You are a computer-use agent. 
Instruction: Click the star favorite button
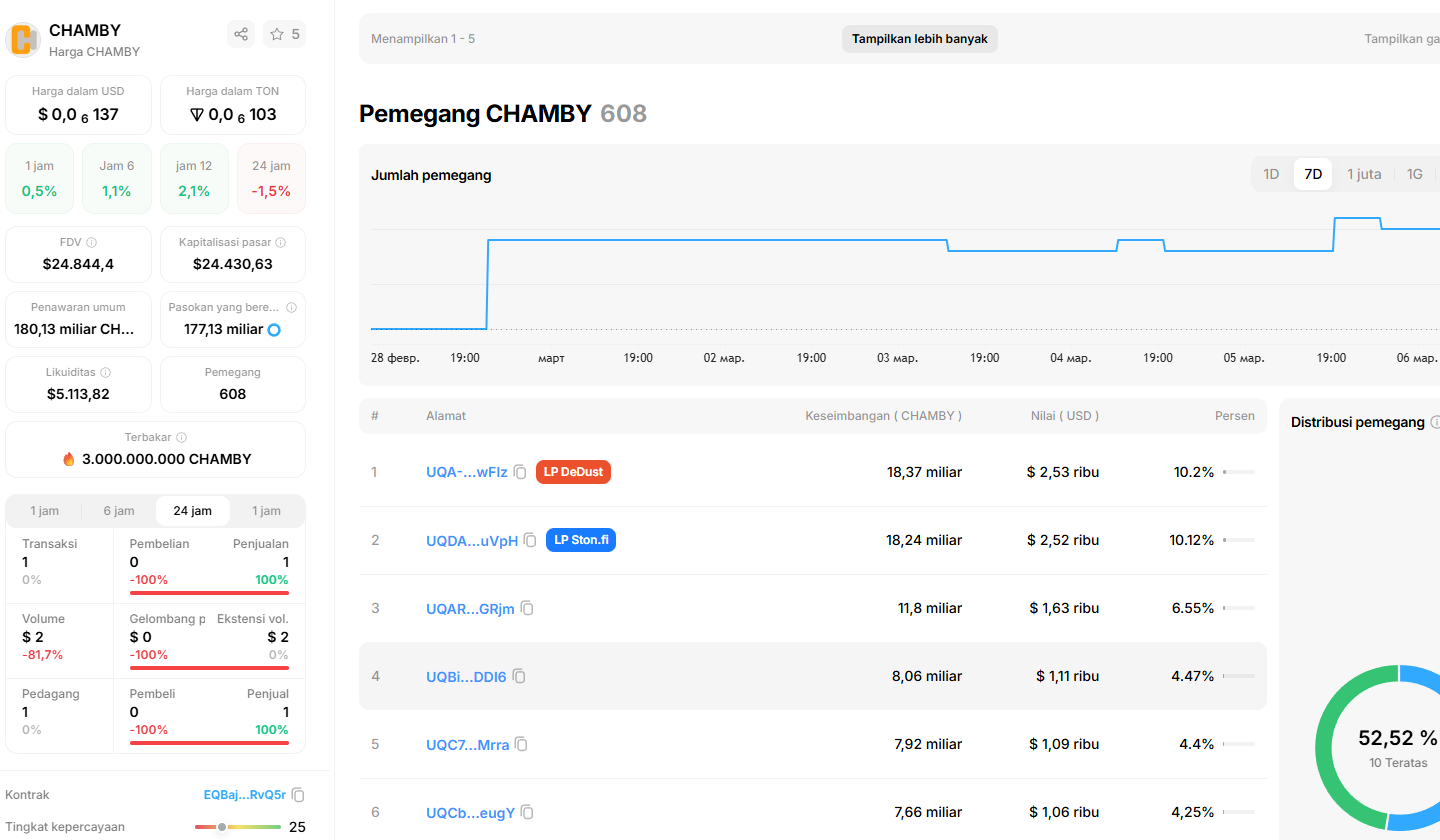coord(285,34)
